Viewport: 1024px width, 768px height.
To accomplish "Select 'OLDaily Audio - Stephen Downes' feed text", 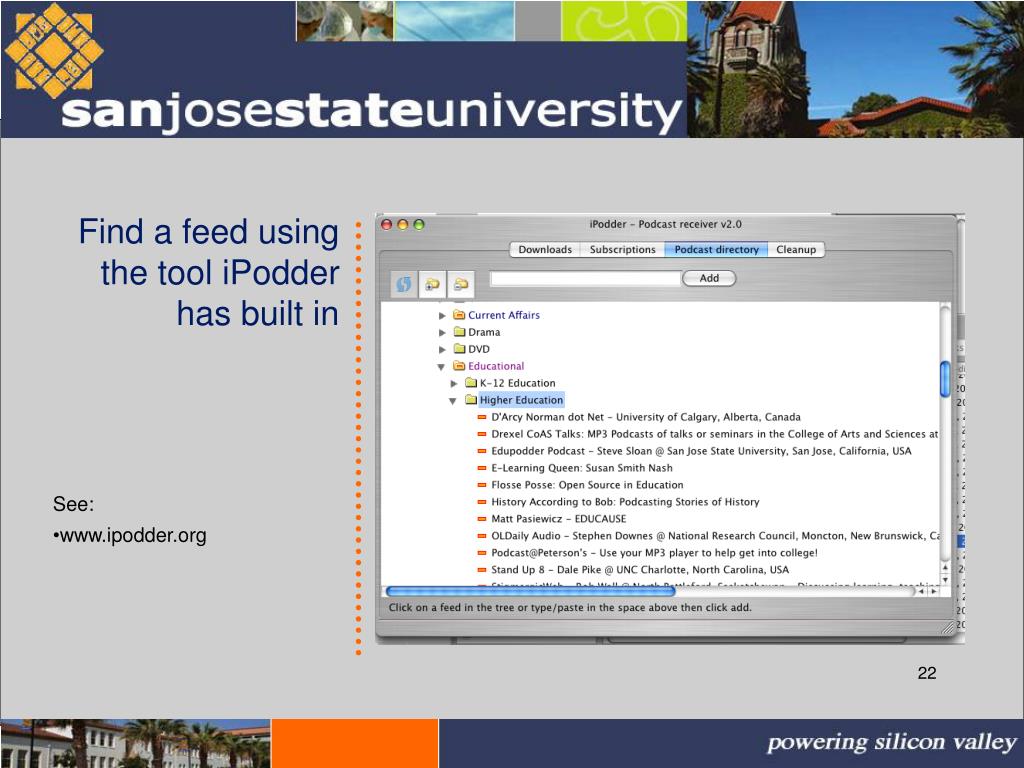I will pyautogui.click(x=571, y=536).
